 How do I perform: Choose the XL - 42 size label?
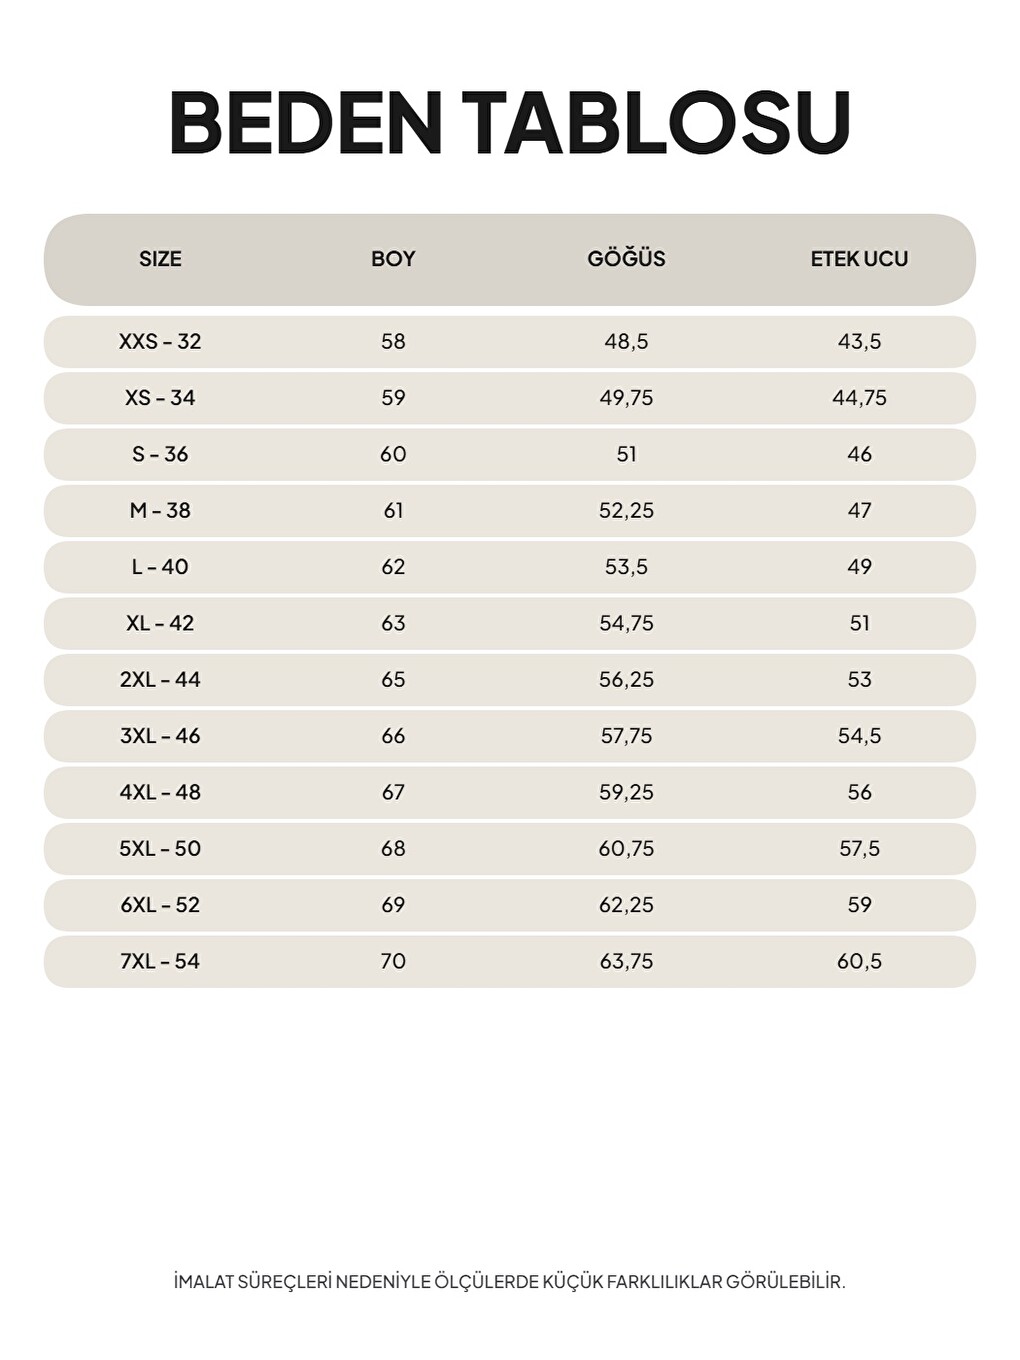(x=160, y=623)
